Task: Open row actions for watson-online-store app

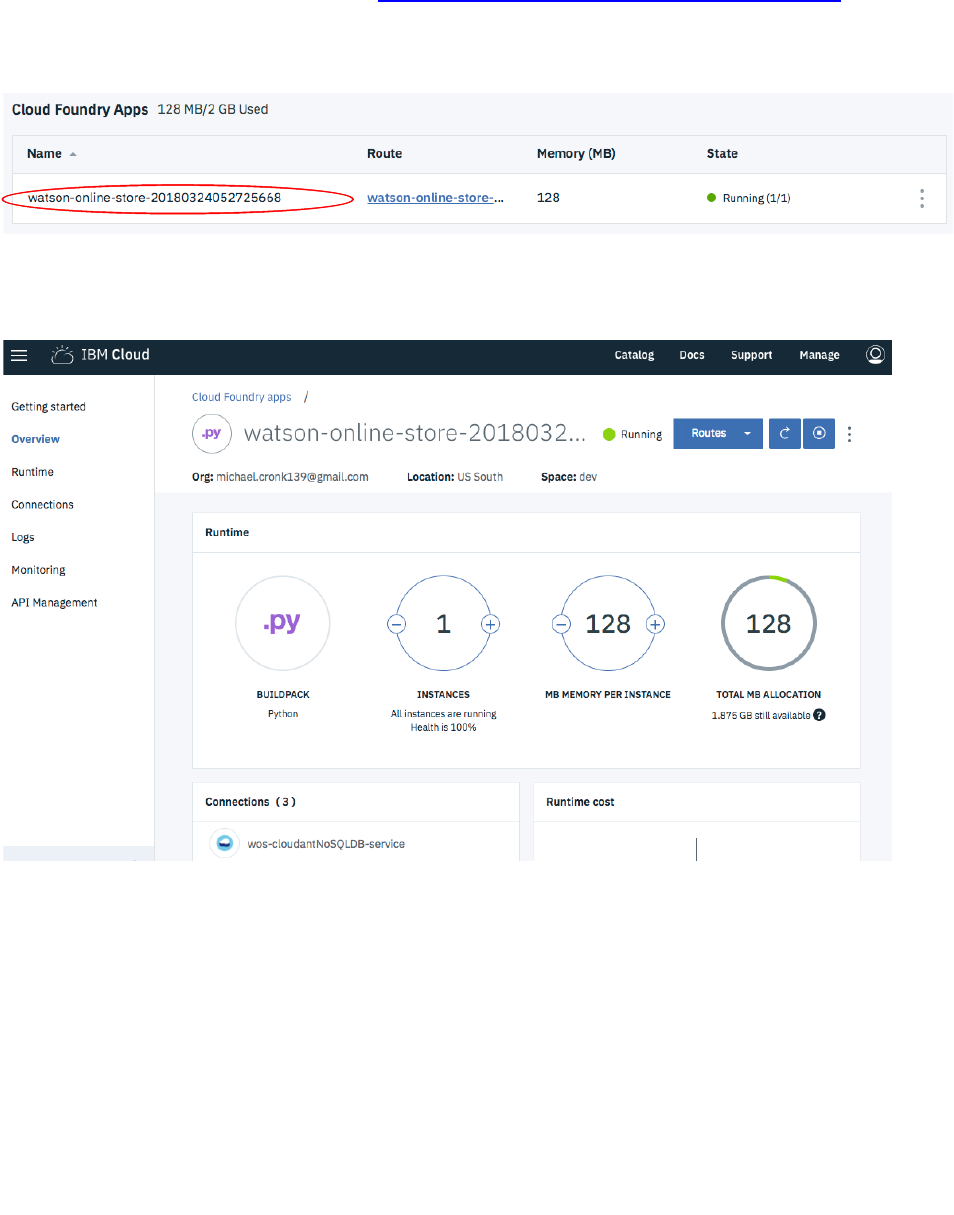Action: (922, 198)
